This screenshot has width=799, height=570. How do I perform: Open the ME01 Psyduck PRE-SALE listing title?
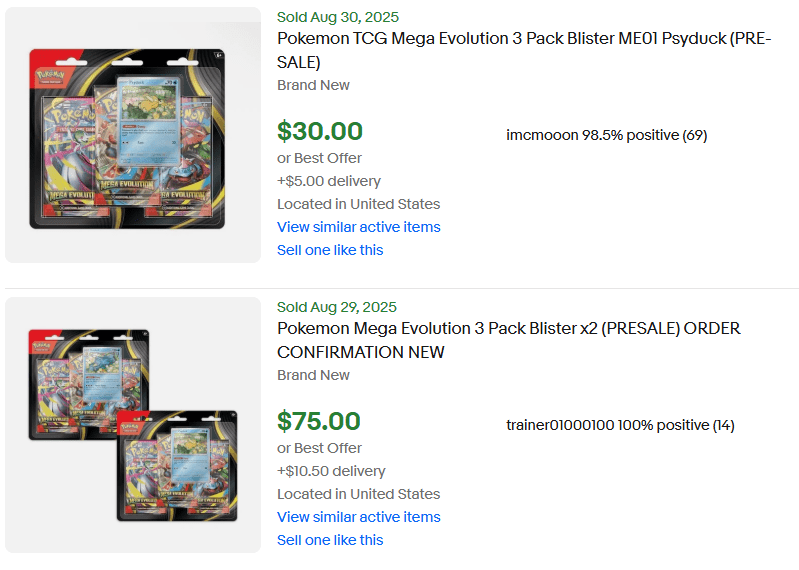(x=524, y=50)
